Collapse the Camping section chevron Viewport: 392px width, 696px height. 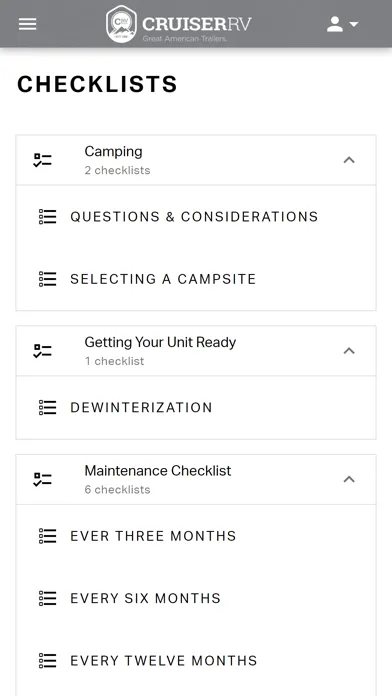pyautogui.click(x=349, y=160)
